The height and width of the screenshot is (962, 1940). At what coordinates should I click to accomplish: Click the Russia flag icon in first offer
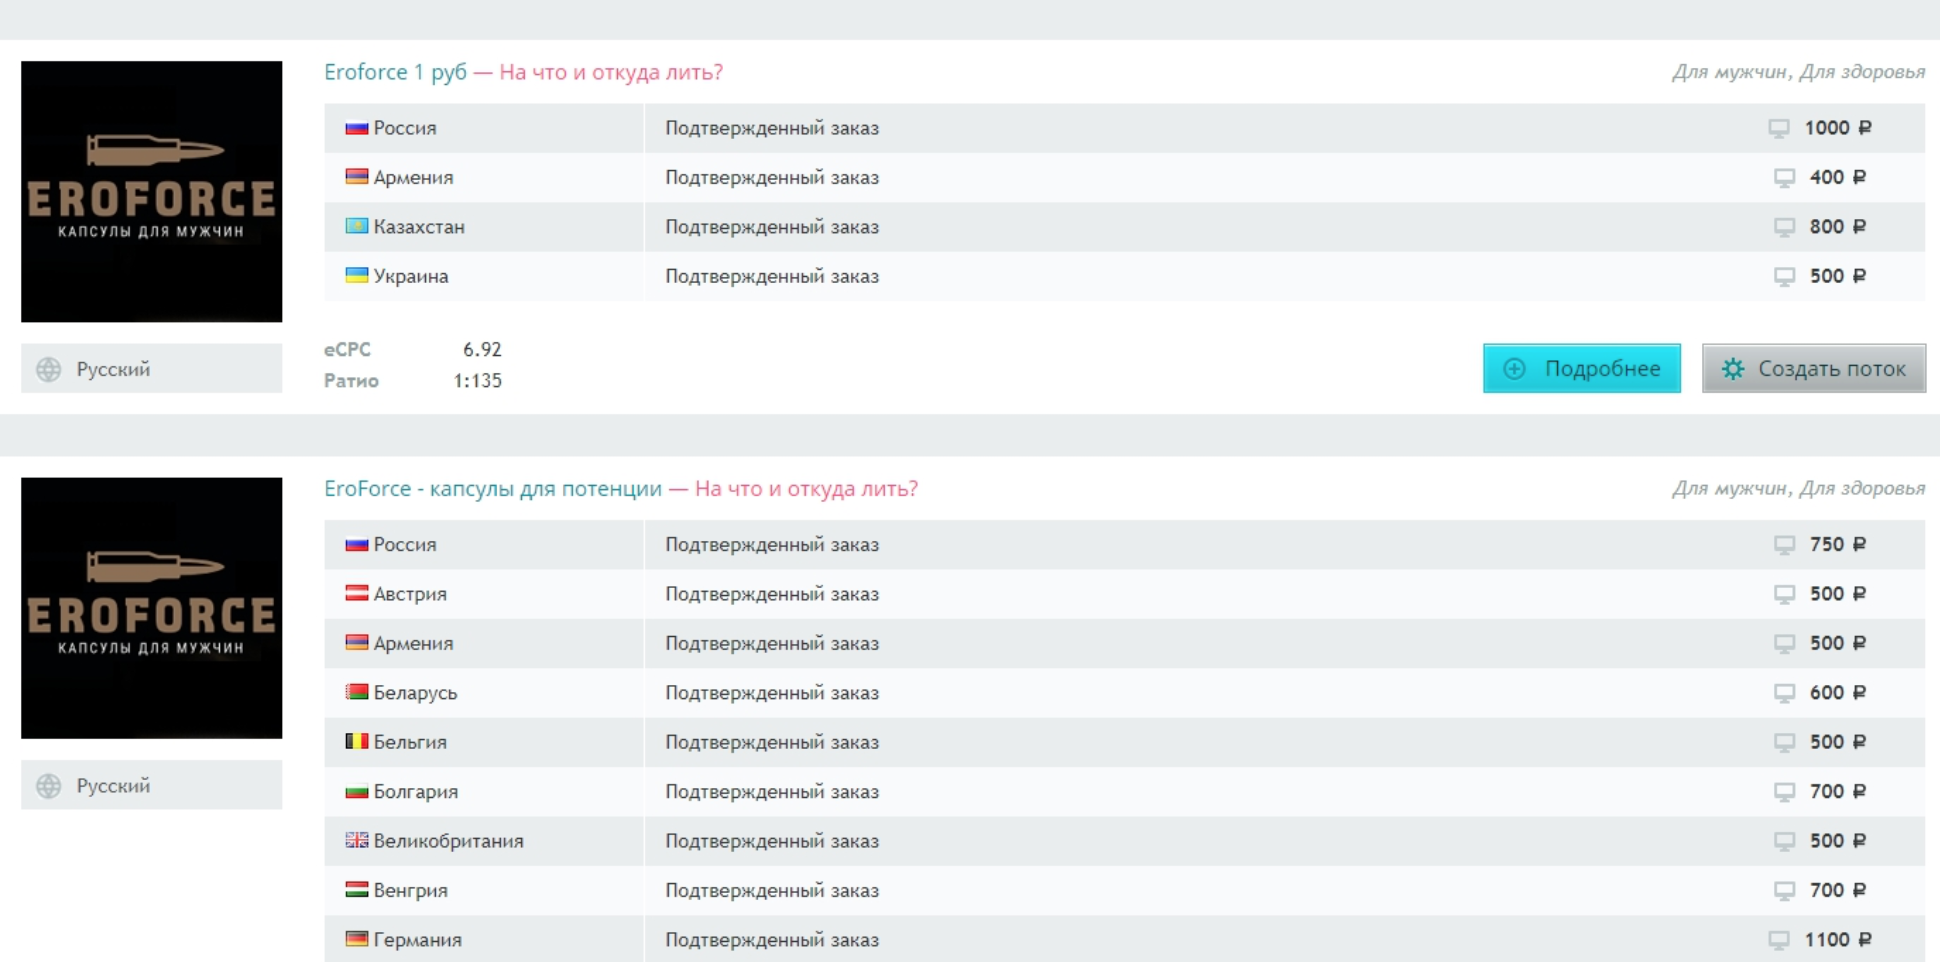tap(356, 128)
